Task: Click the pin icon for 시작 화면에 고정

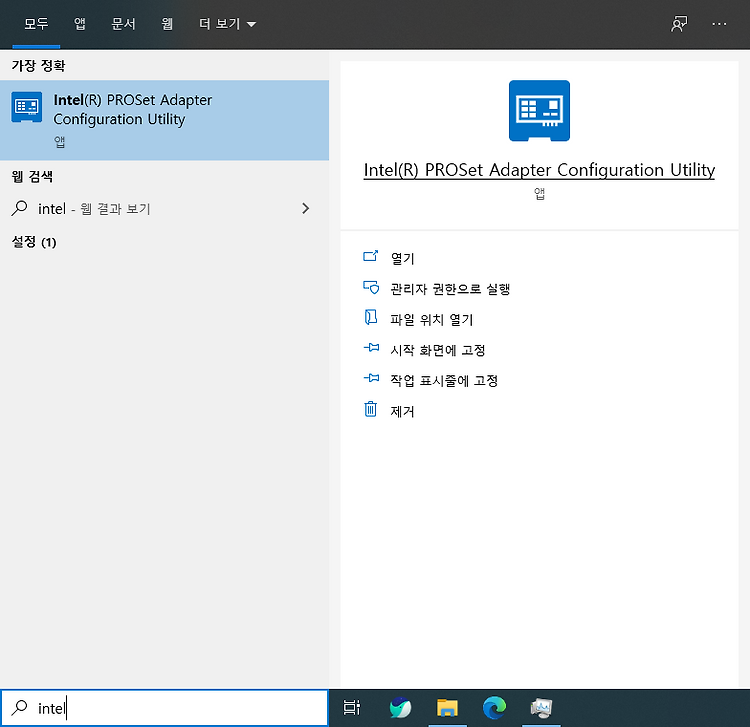Action: 371,348
